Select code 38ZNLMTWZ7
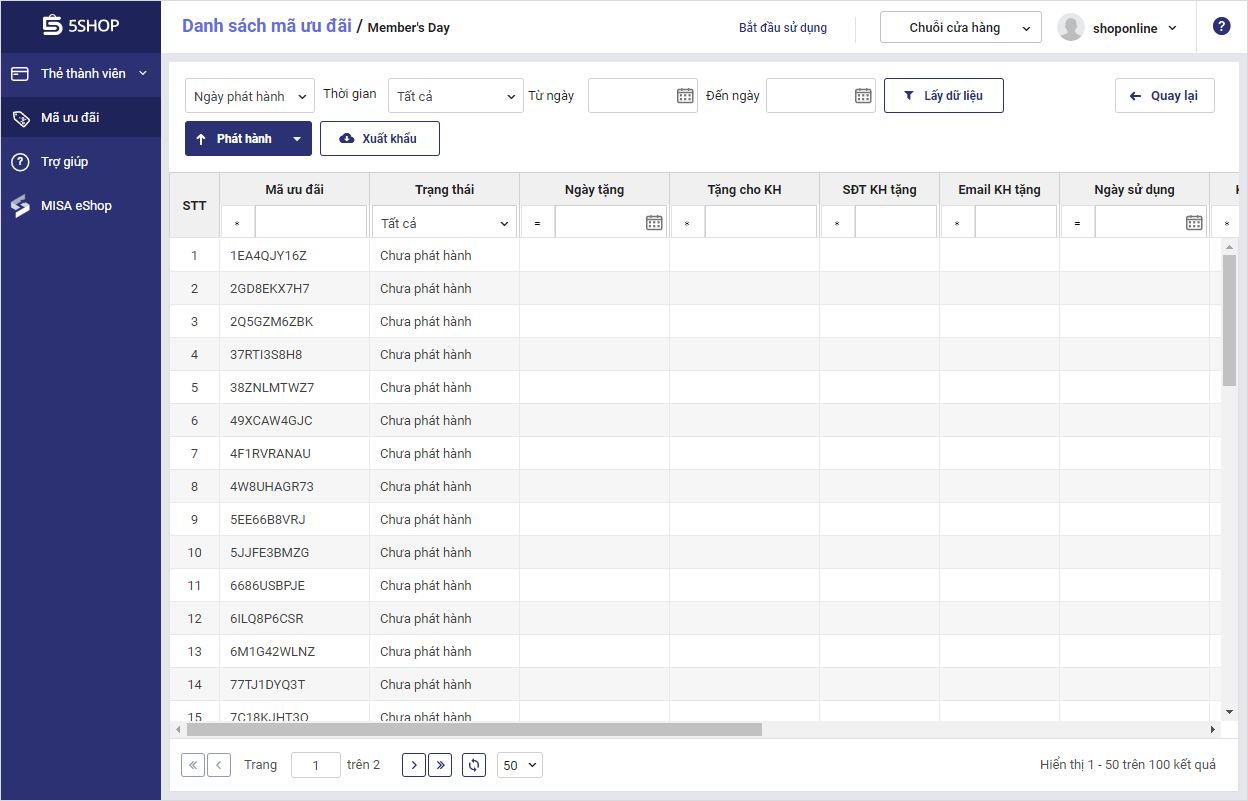1248x801 pixels. pos(272,388)
